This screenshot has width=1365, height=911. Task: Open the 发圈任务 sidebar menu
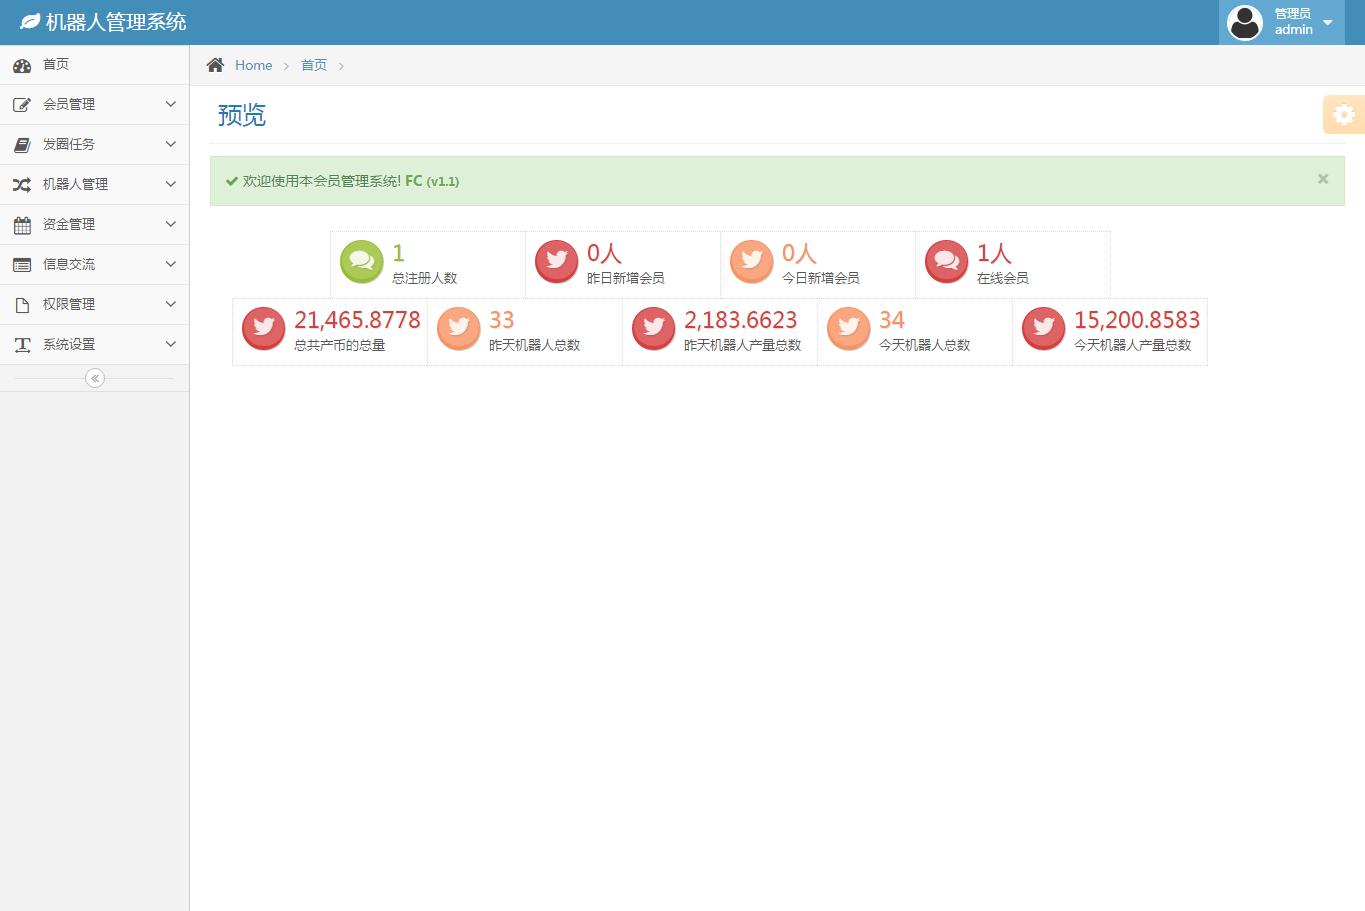click(x=94, y=144)
